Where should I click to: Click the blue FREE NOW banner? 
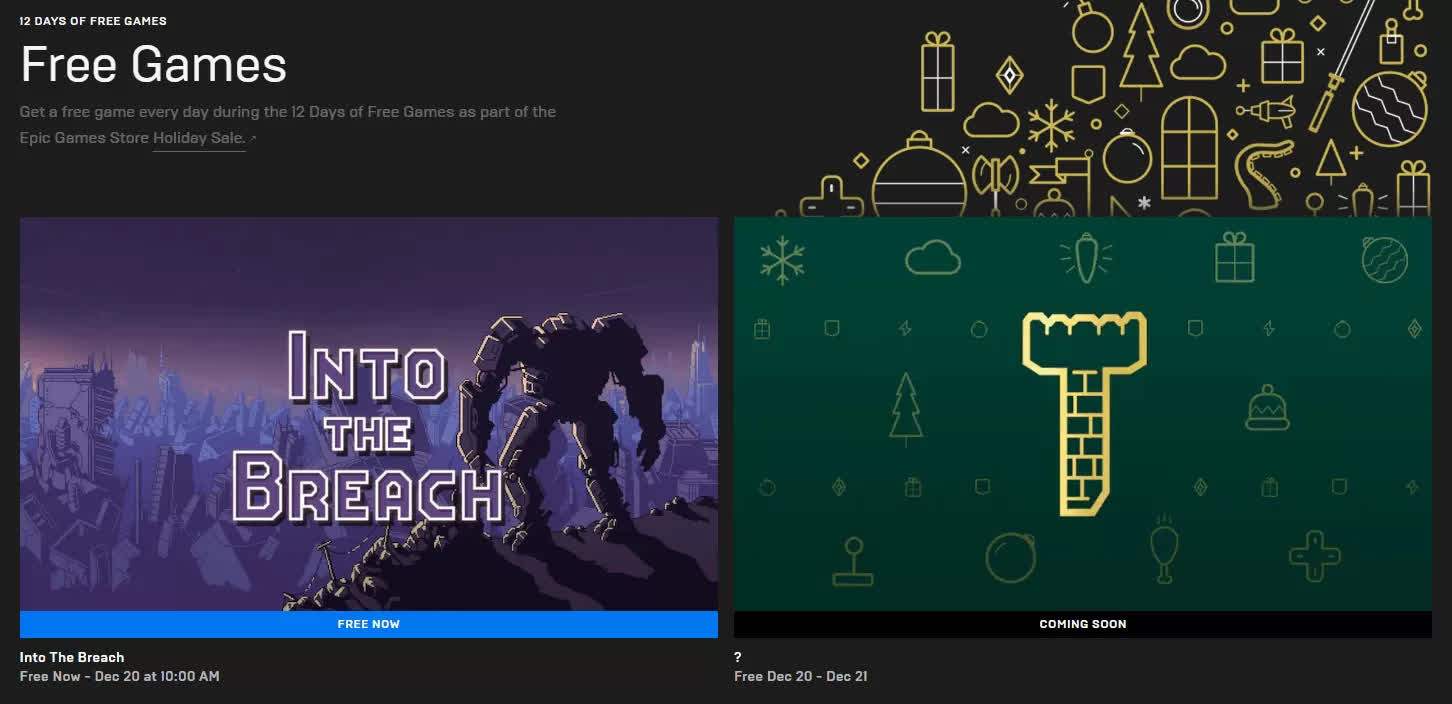[x=369, y=624]
